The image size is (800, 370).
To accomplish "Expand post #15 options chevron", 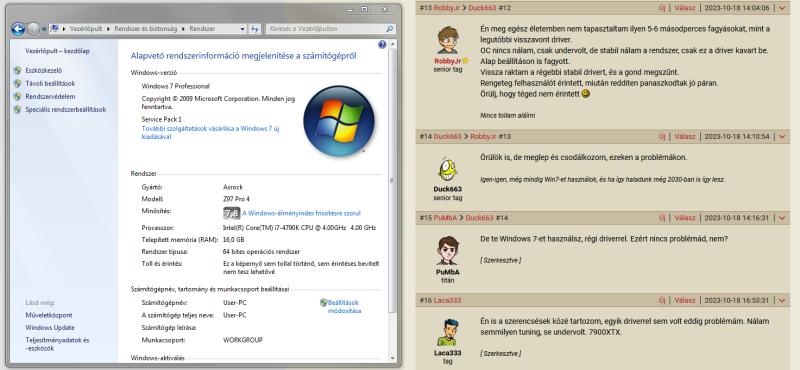I will [x=782, y=218].
